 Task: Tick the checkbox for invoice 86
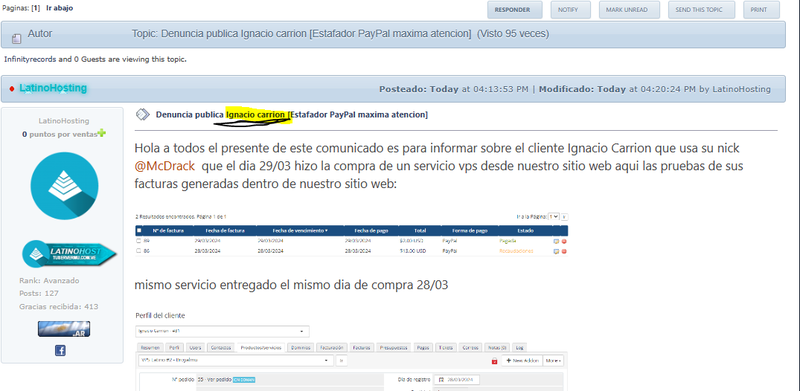click(139, 251)
